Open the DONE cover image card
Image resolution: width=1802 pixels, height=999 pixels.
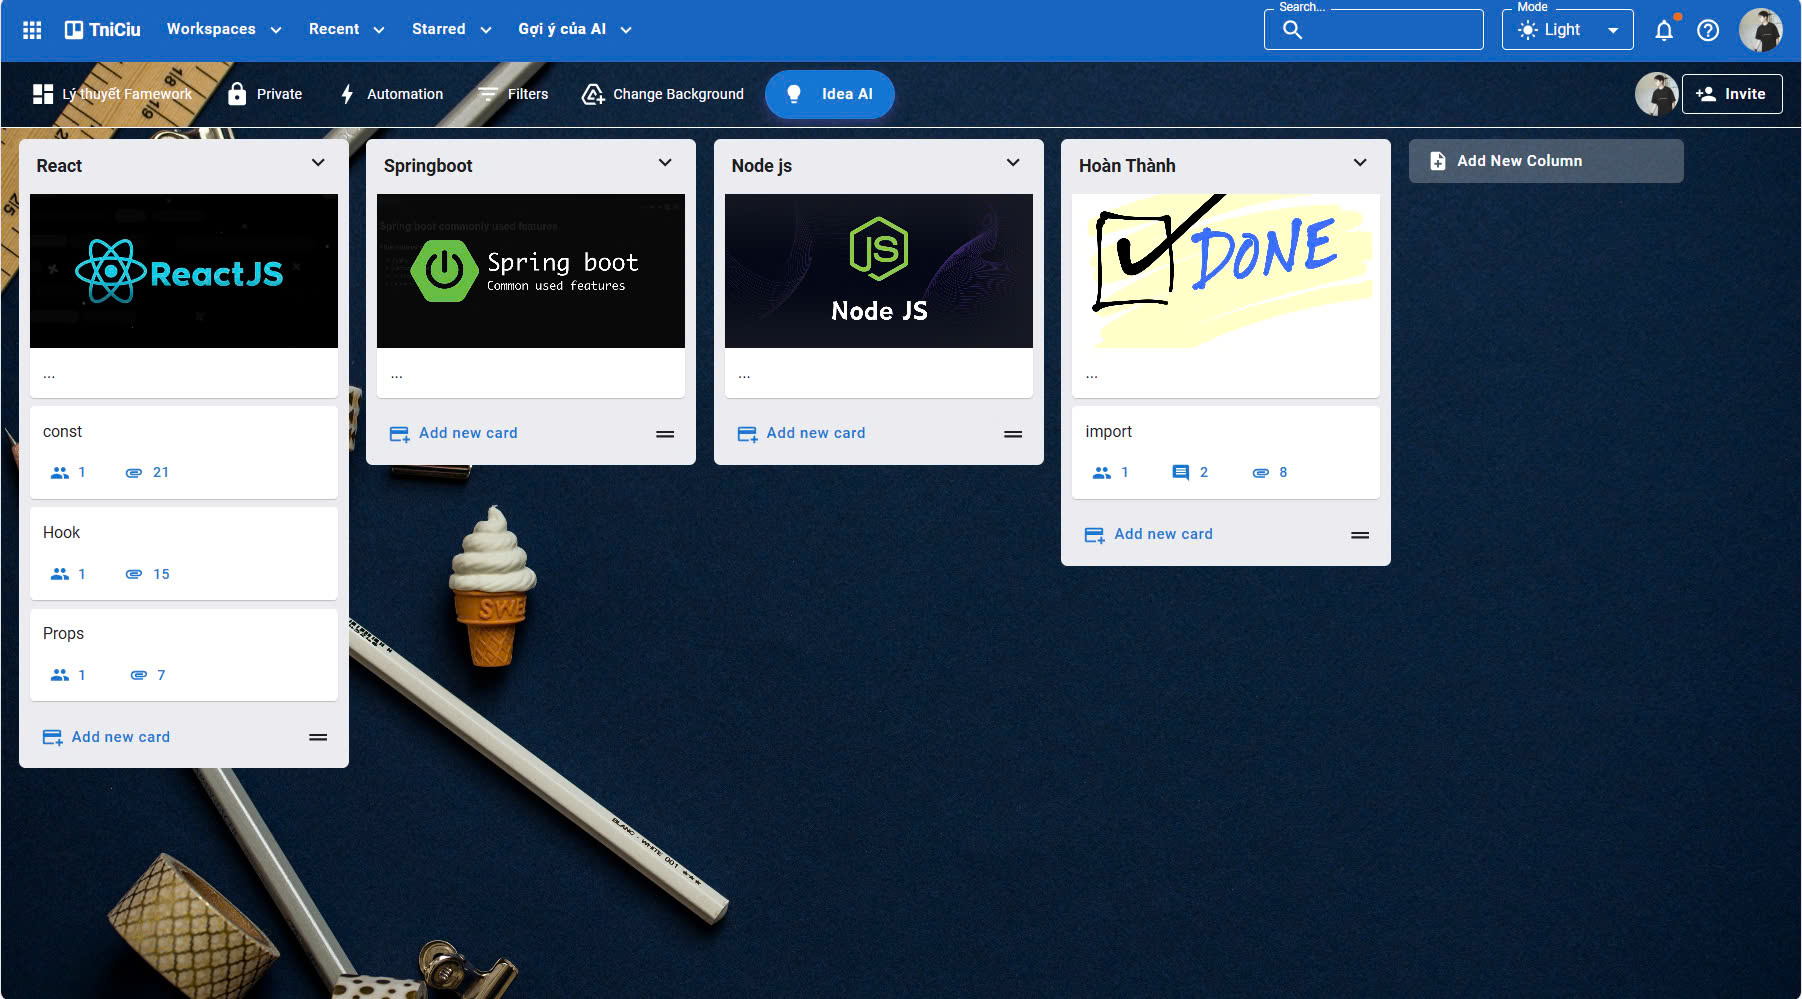coord(1226,296)
